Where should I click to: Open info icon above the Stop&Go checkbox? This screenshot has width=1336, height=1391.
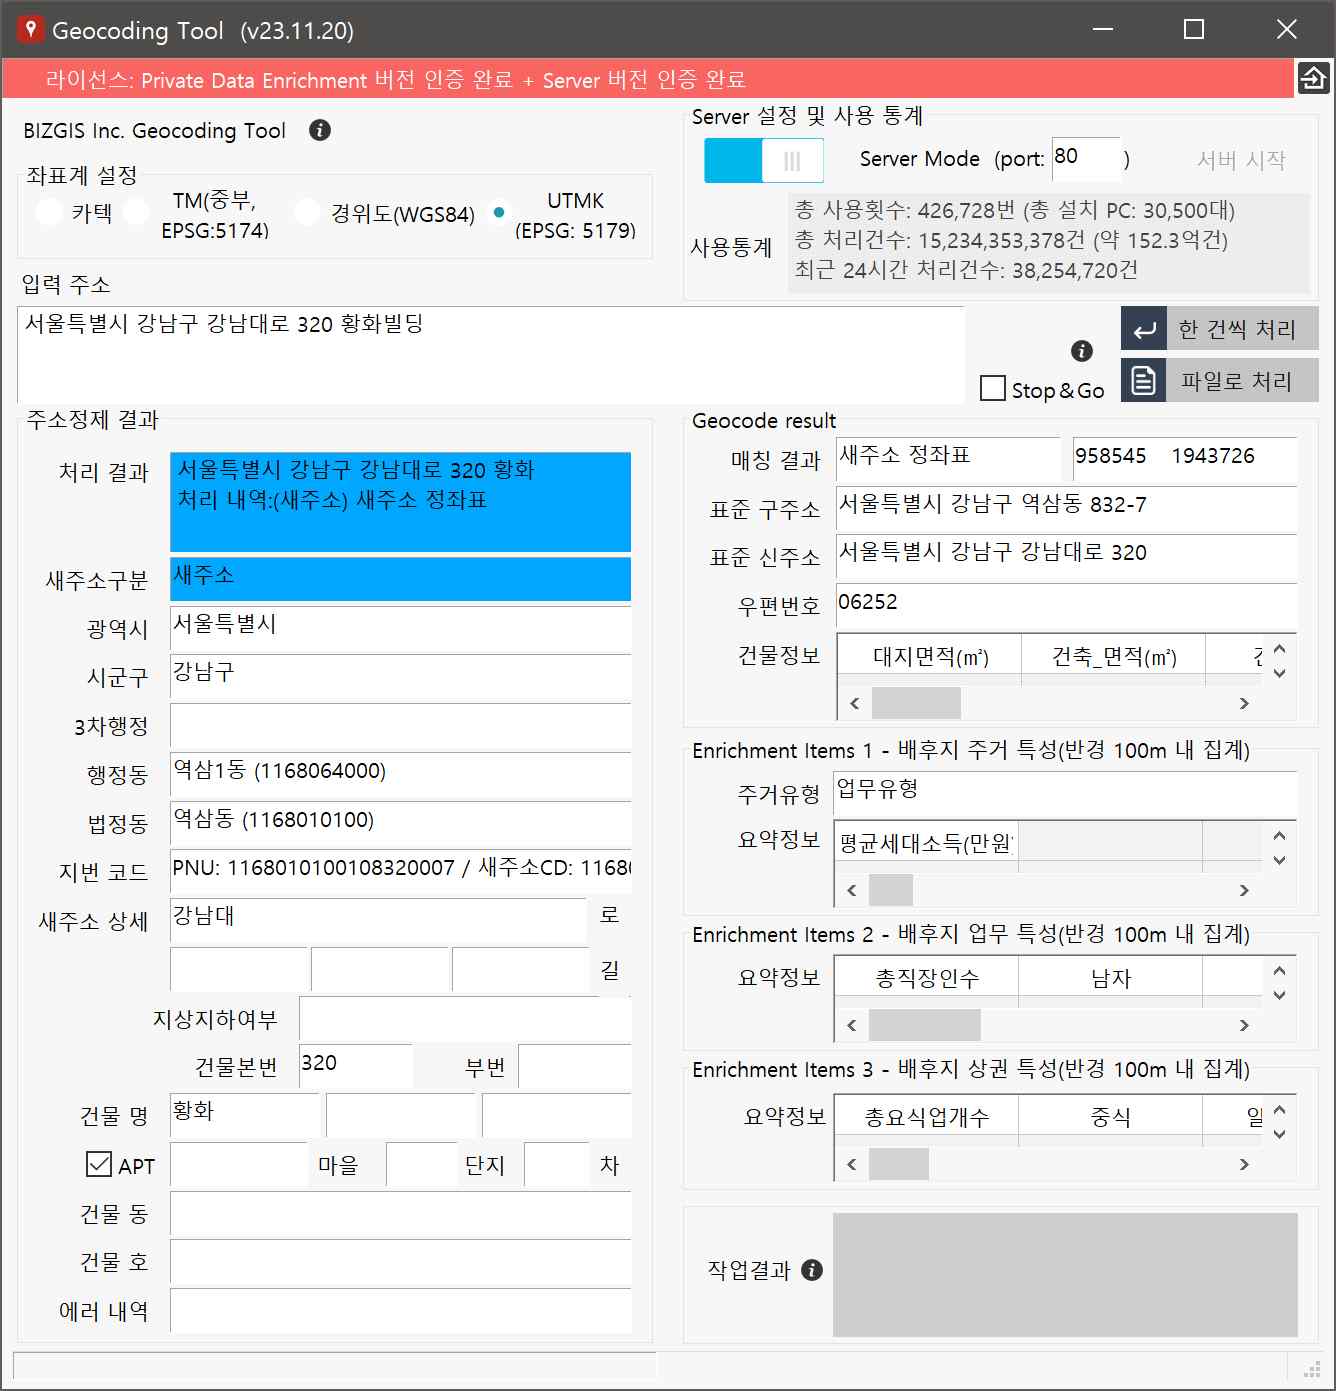1082,351
